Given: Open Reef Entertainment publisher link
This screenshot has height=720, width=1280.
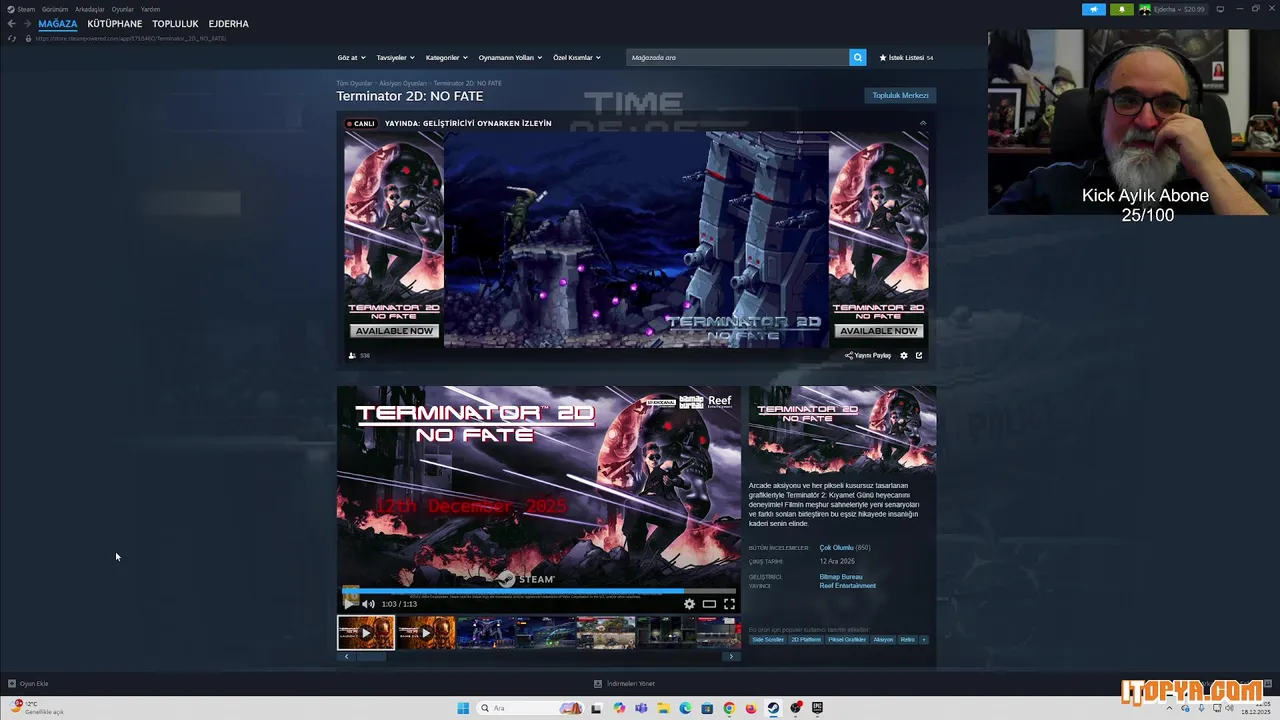Looking at the screenshot, I should point(848,586).
